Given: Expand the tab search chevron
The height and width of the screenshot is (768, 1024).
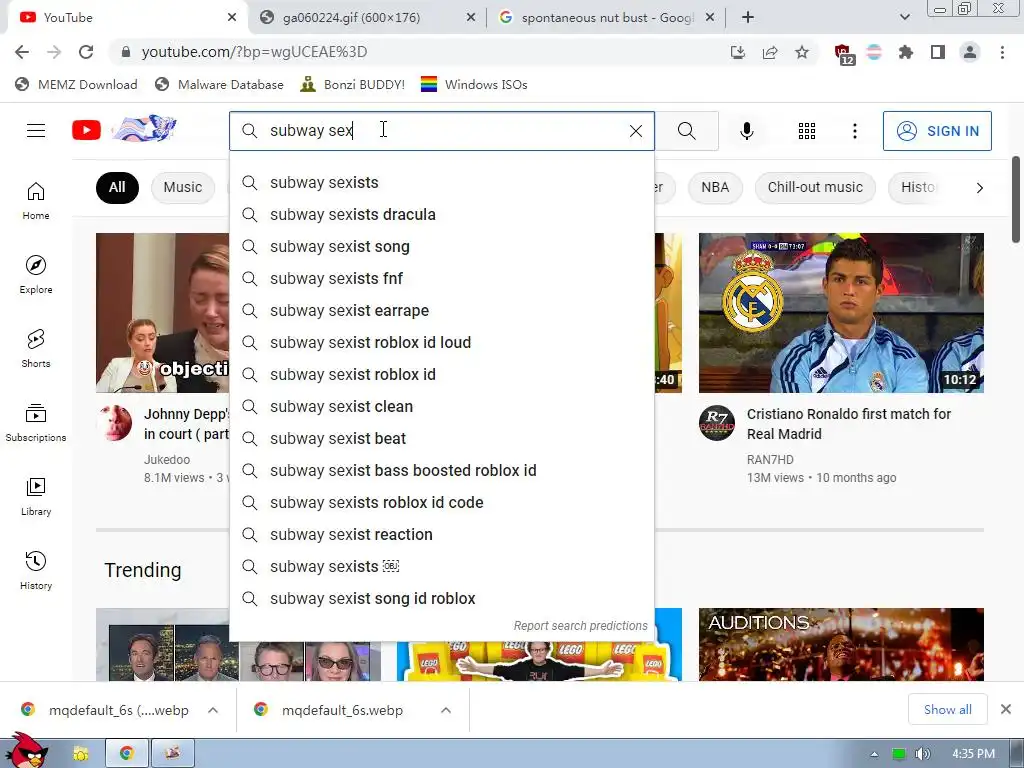Looking at the screenshot, I should [904, 18].
